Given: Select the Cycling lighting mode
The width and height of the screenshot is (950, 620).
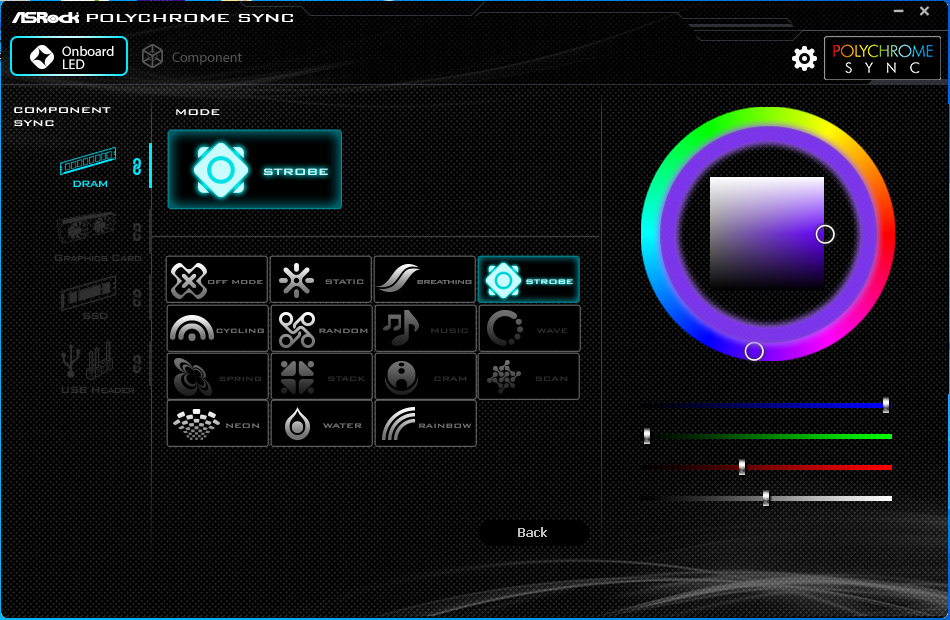Looking at the screenshot, I should pos(217,328).
